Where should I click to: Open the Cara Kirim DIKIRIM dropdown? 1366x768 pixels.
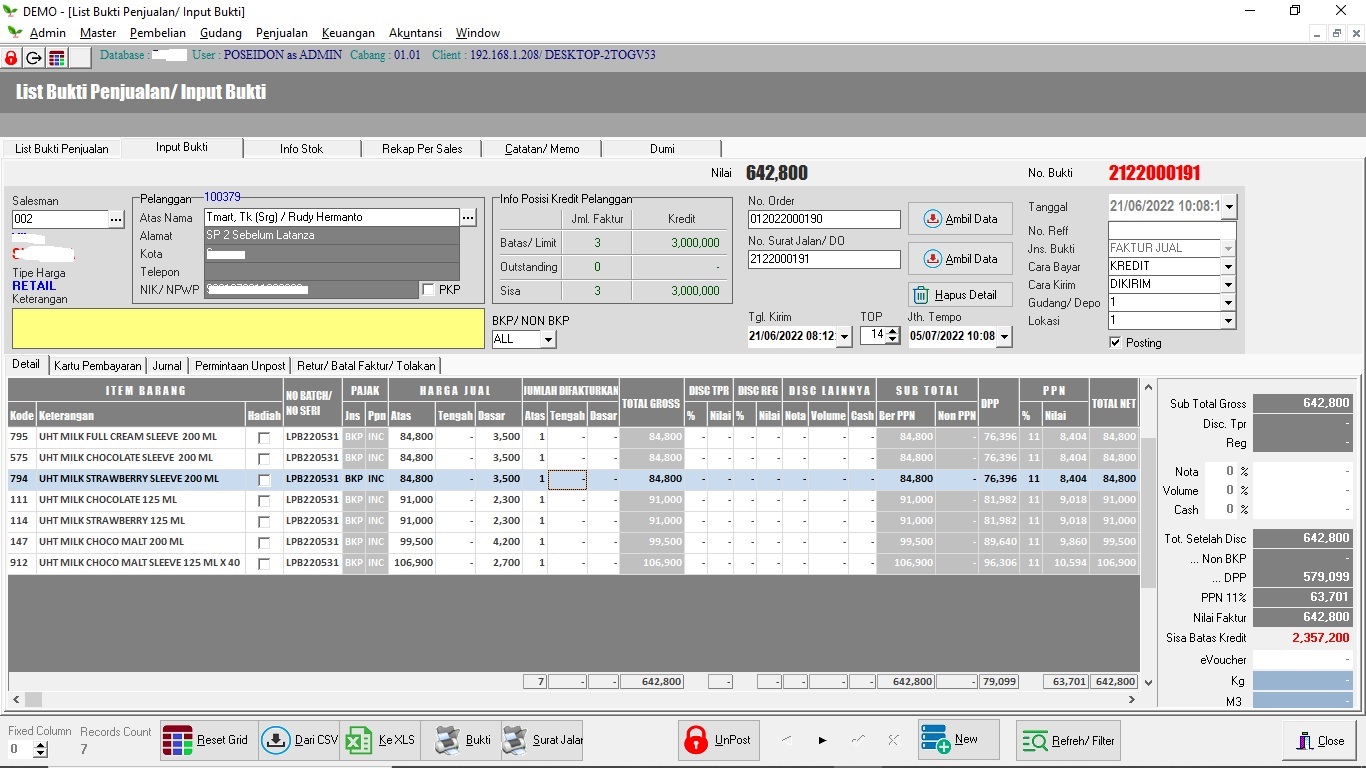(1228, 285)
